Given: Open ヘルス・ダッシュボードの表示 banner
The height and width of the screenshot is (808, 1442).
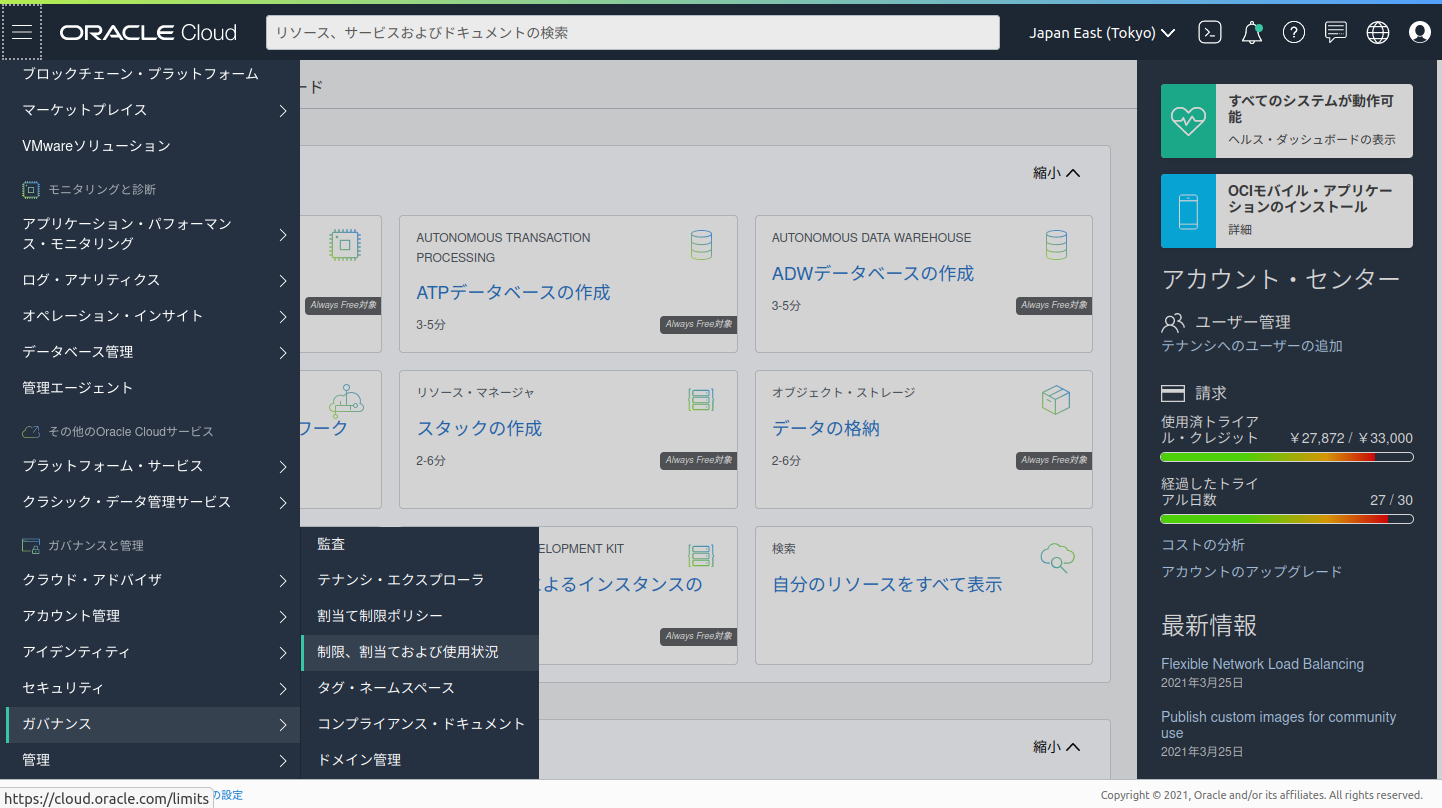Looking at the screenshot, I should pyautogui.click(x=1287, y=121).
